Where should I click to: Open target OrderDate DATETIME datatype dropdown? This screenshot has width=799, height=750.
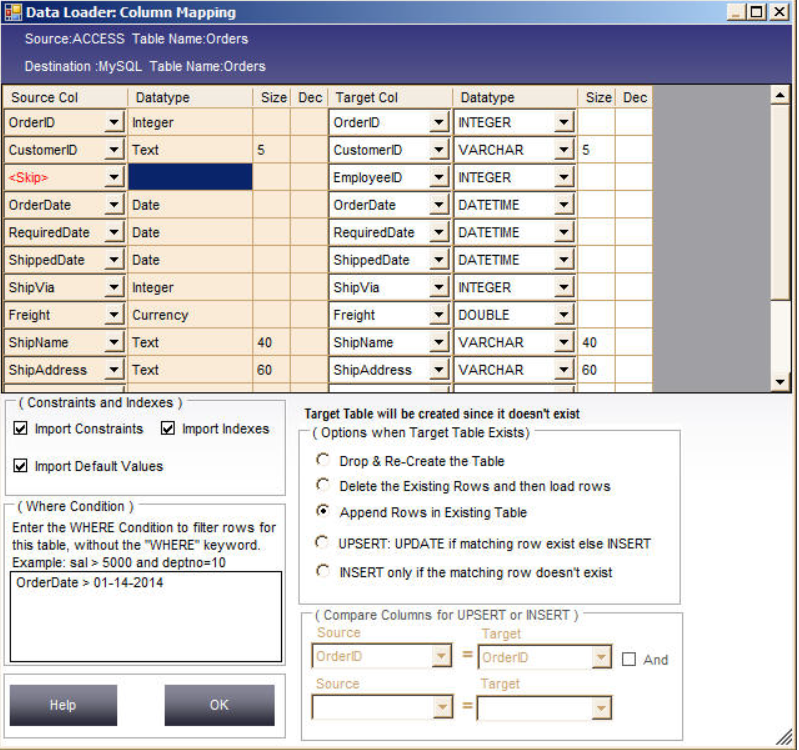564,205
